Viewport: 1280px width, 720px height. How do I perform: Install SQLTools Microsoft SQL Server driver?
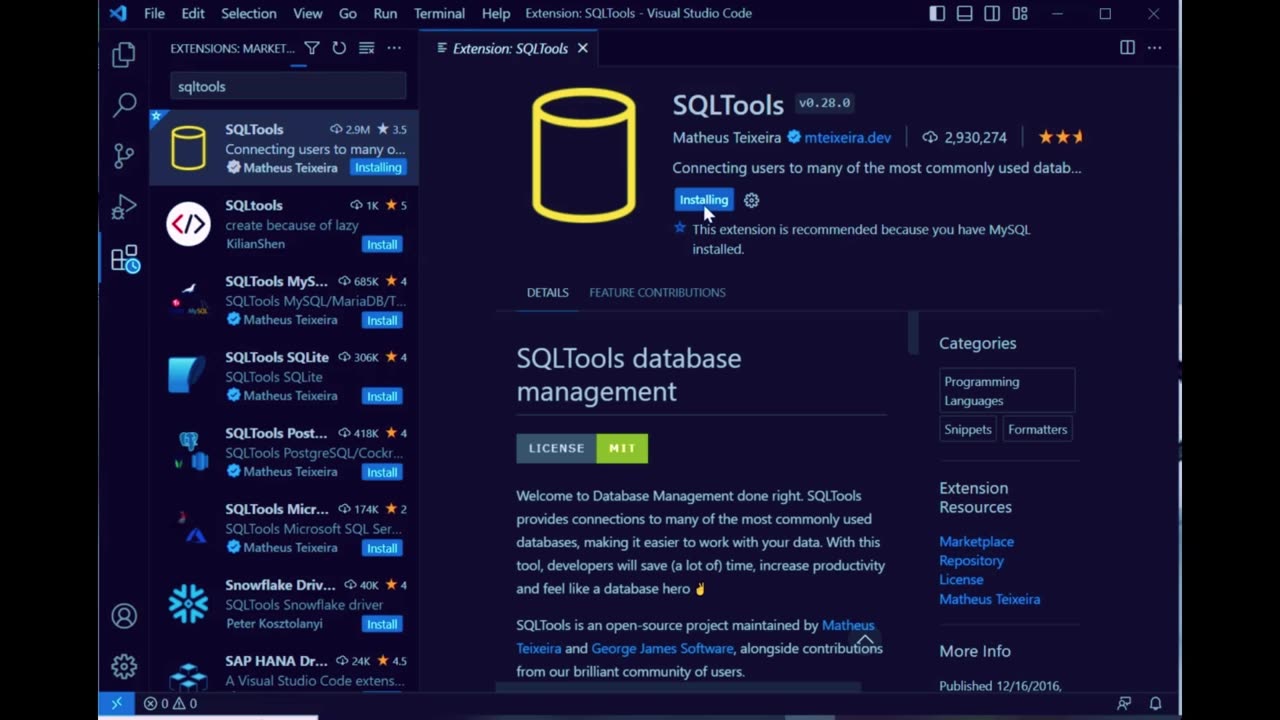(x=382, y=548)
